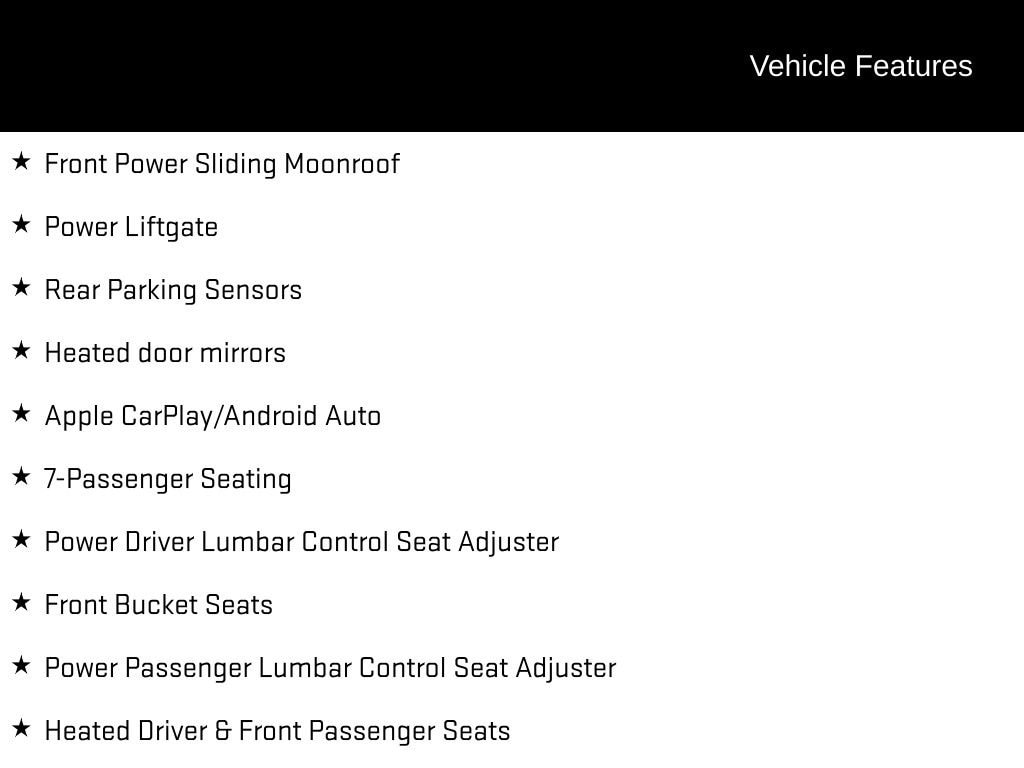Click the star next to Heated Driver & Front Passenger Seats

tap(21, 728)
